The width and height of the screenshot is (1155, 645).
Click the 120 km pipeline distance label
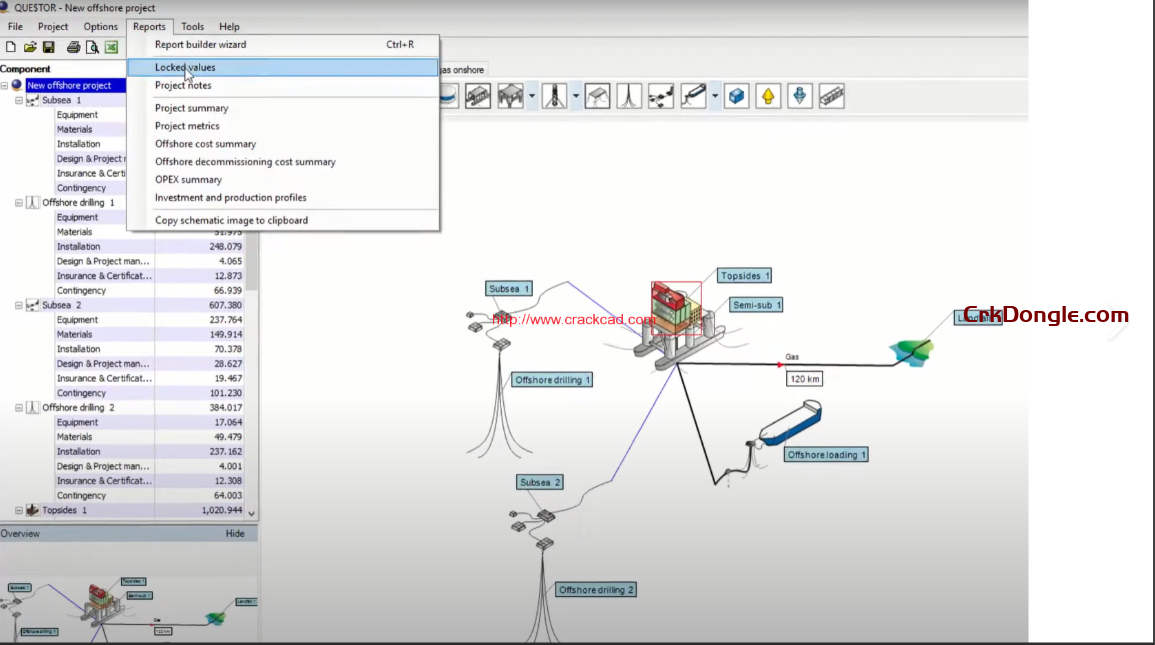pyautogui.click(x=804, y=378)
